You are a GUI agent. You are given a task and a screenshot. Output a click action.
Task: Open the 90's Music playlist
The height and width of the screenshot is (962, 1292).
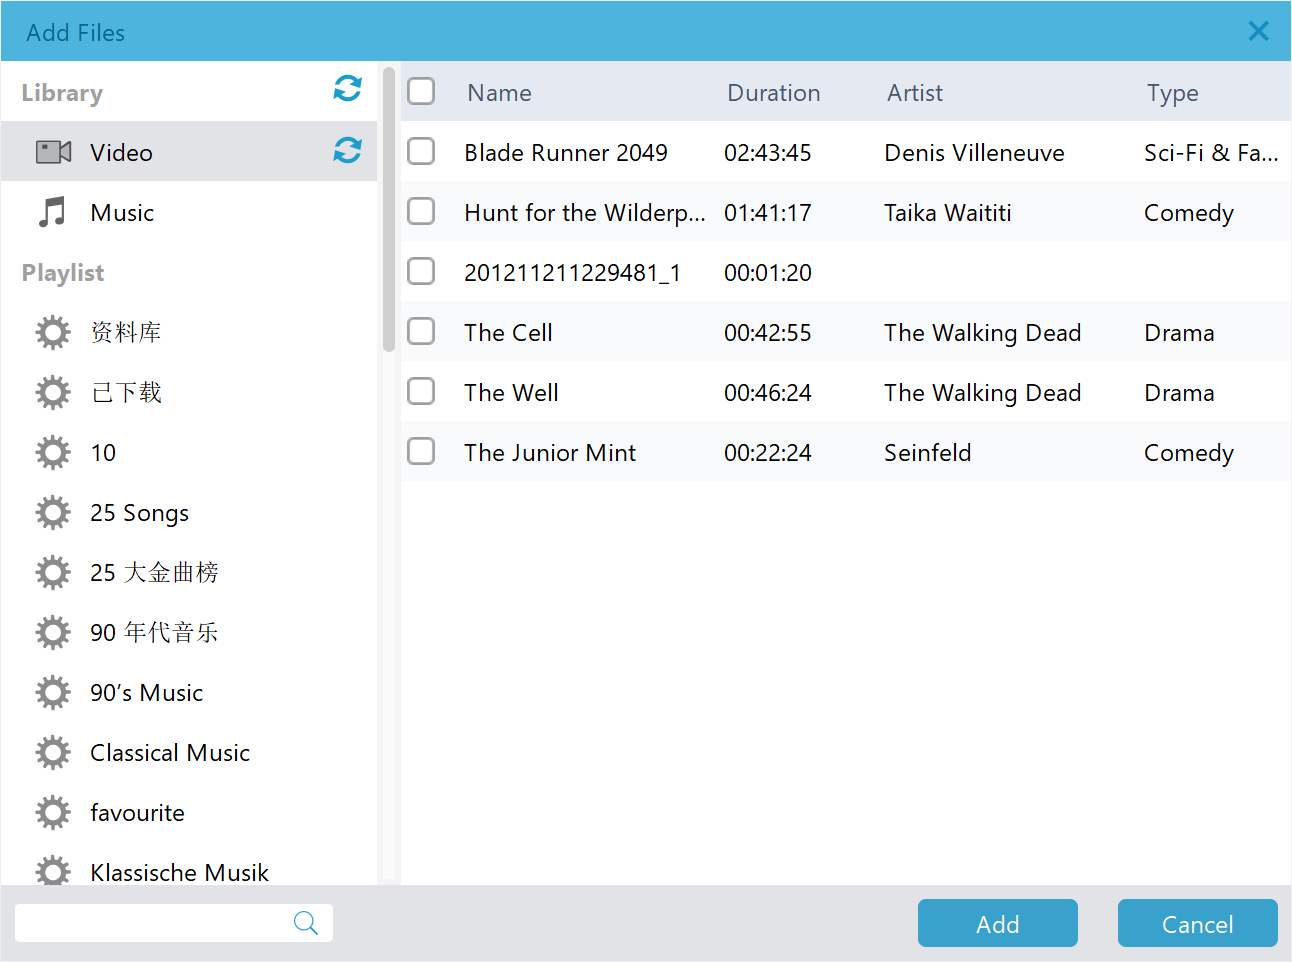click(146, 693)
